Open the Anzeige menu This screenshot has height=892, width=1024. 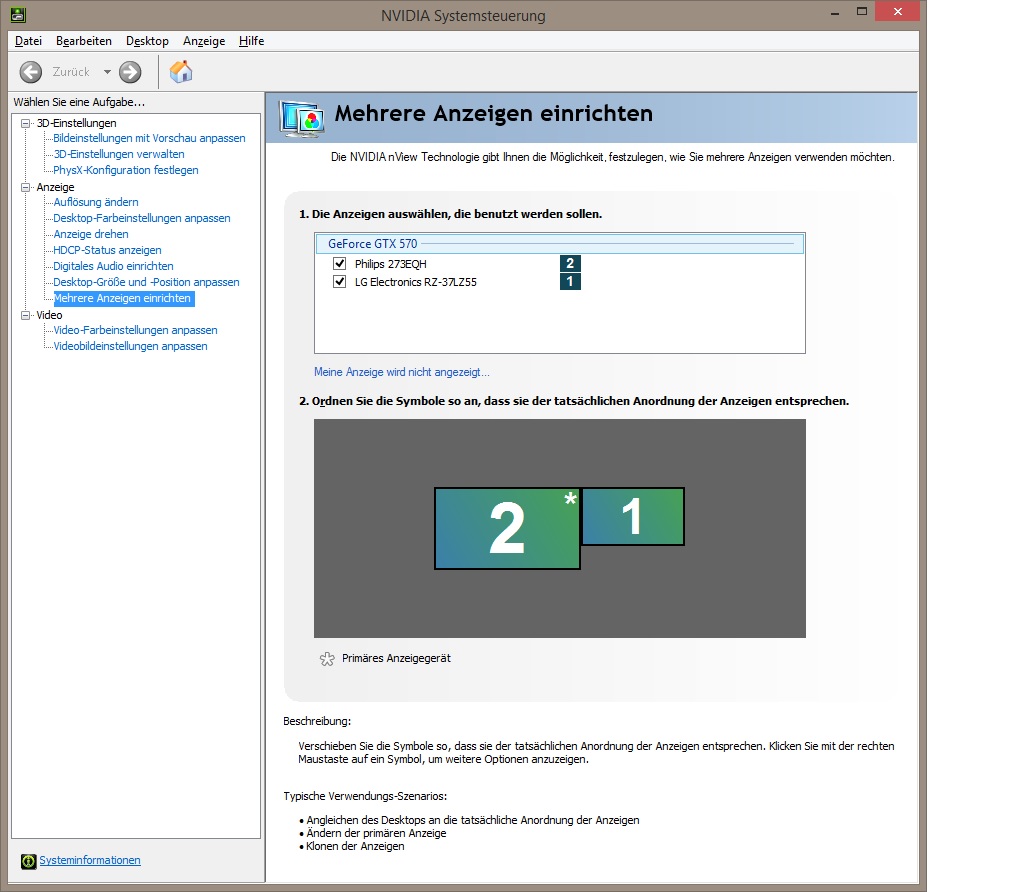204,40
